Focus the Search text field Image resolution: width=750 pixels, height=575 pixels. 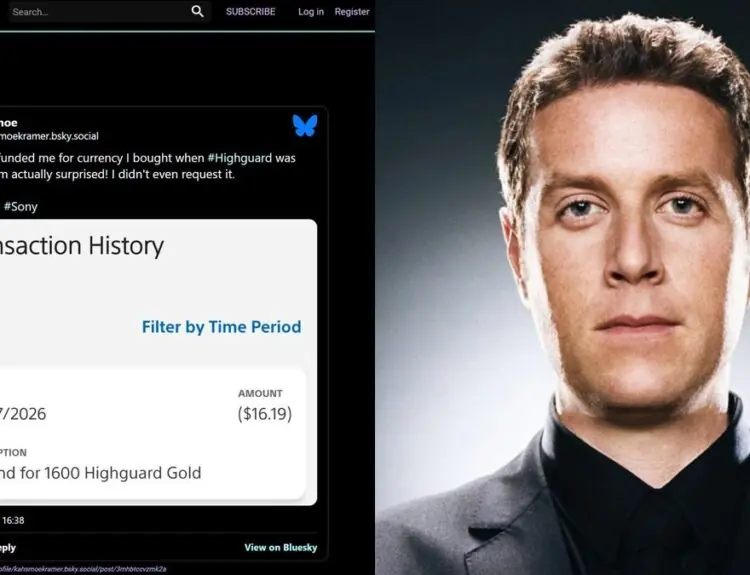[98, 11]
